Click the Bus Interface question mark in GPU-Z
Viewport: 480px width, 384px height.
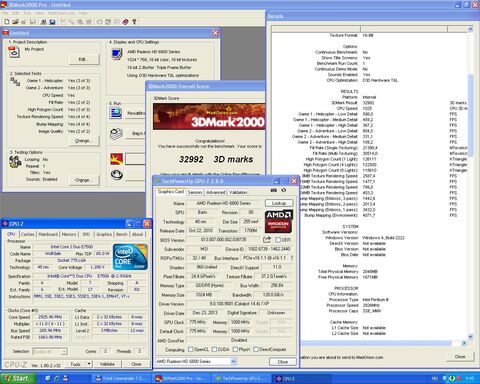[292, 258]
